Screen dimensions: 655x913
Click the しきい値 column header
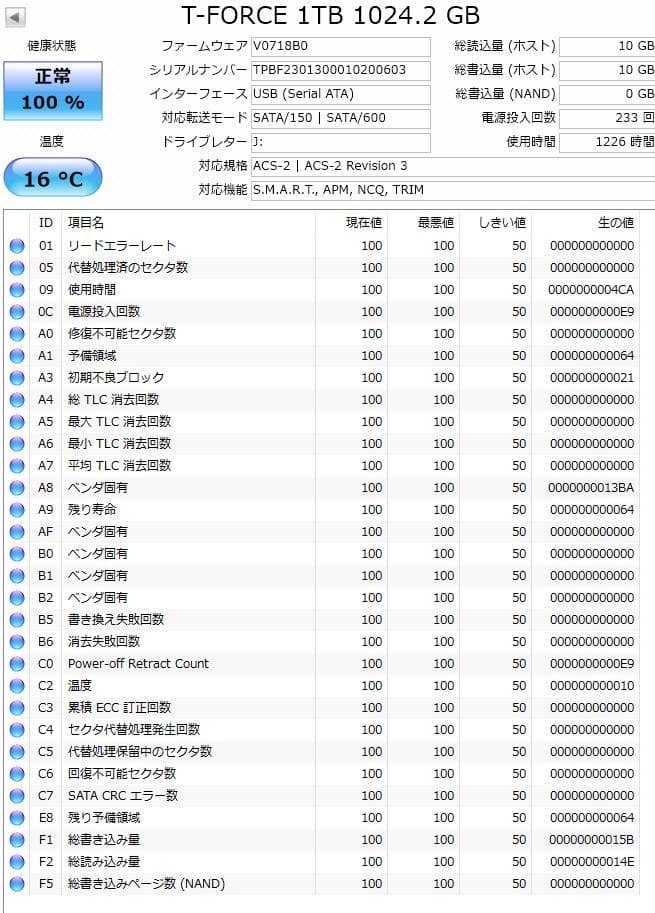click(495, 222)
